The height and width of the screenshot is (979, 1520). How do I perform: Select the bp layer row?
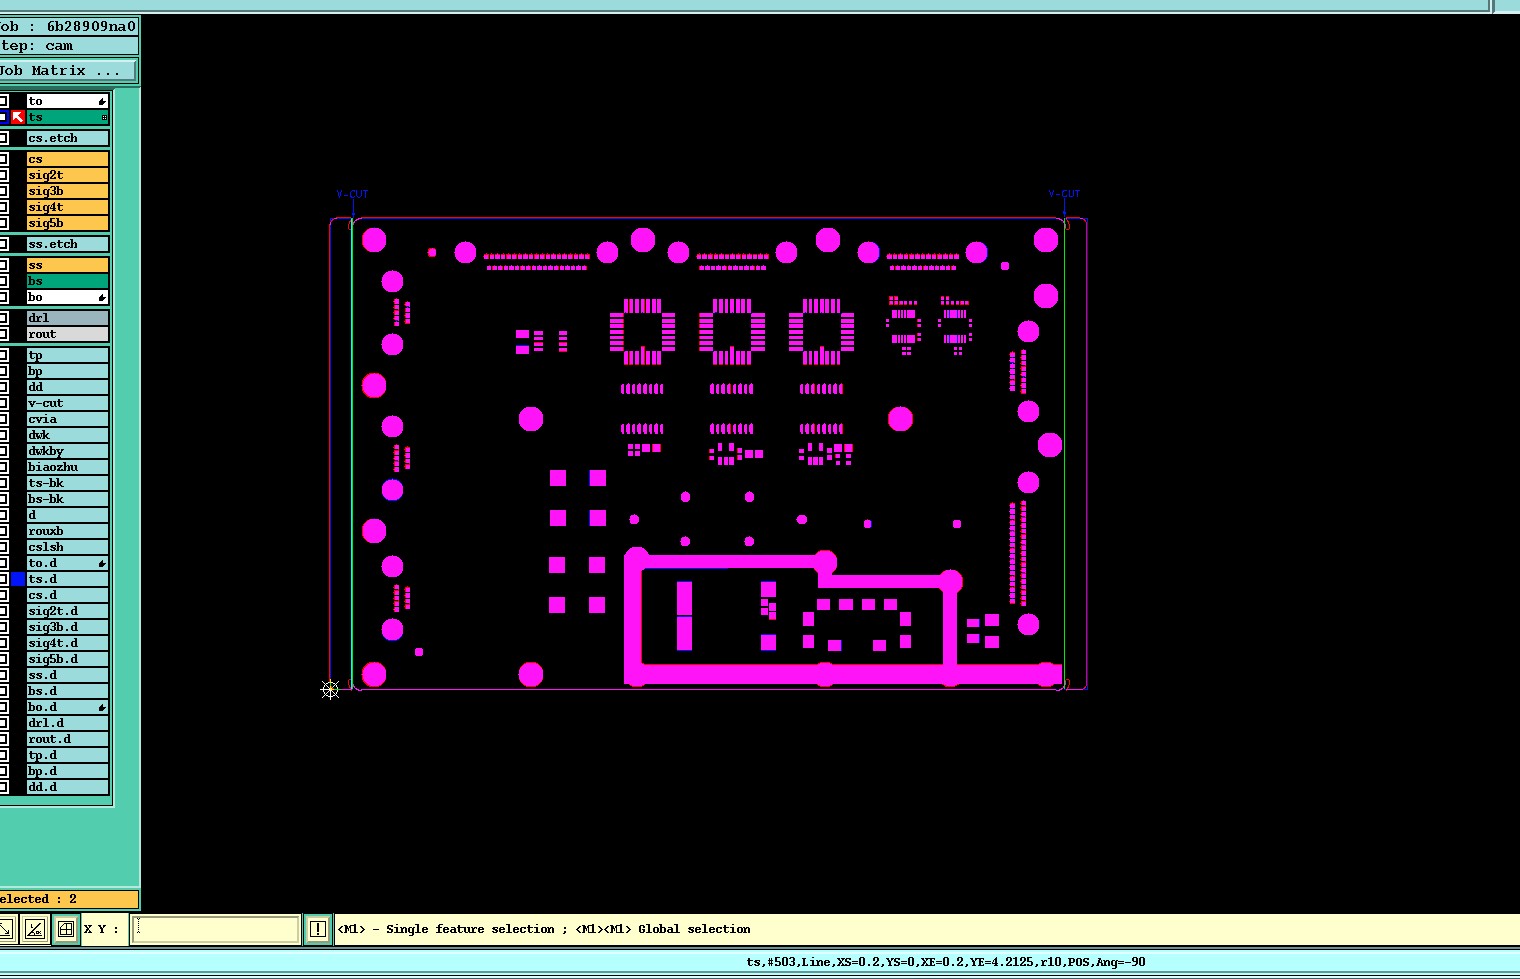coord(67,371)
